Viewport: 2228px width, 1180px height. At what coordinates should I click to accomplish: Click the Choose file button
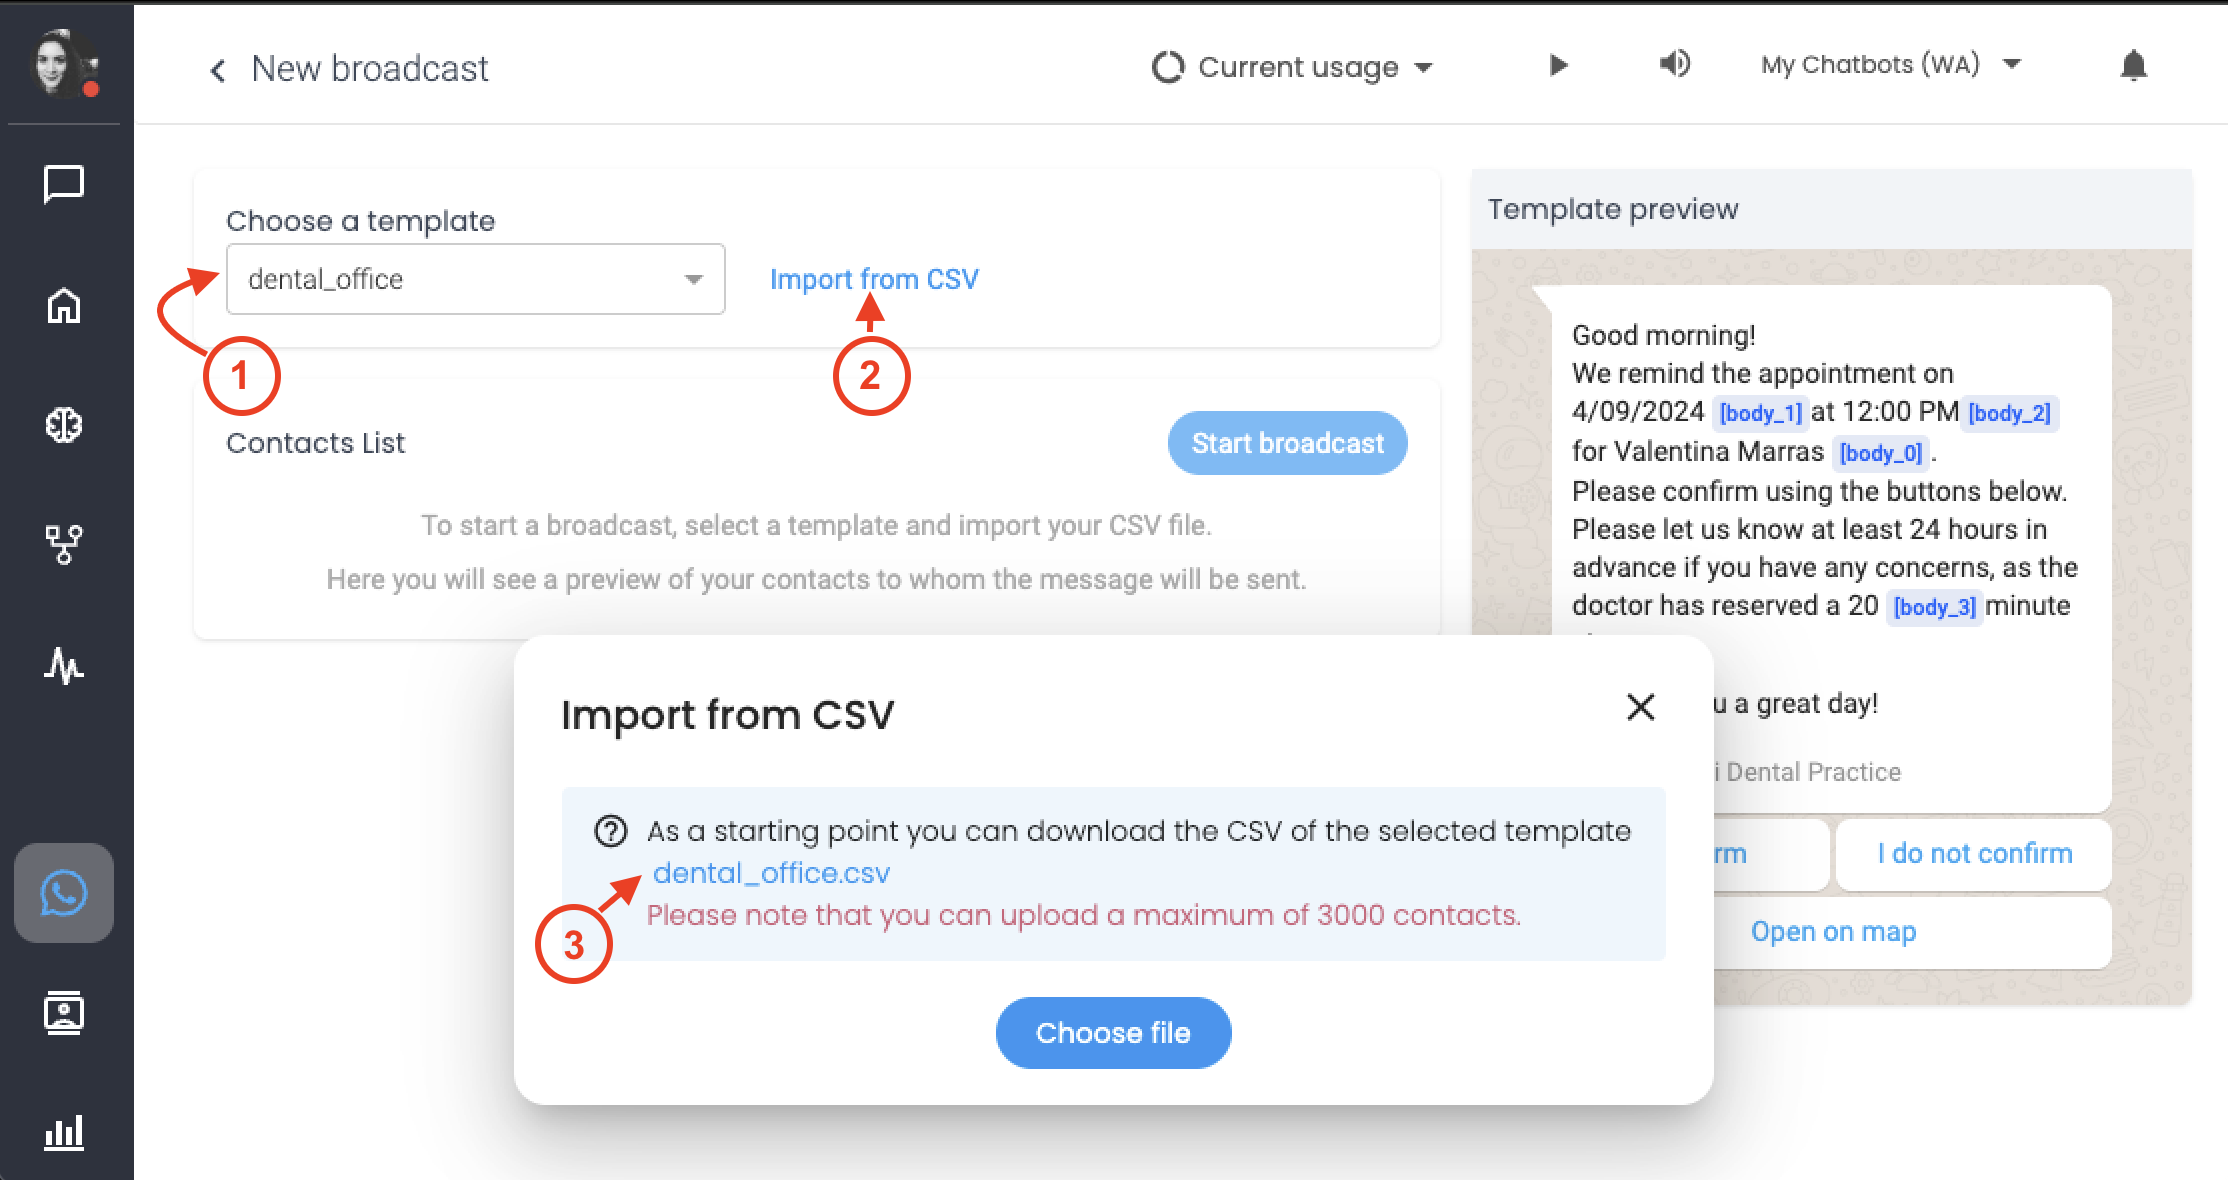(x=1113, y=1033)
